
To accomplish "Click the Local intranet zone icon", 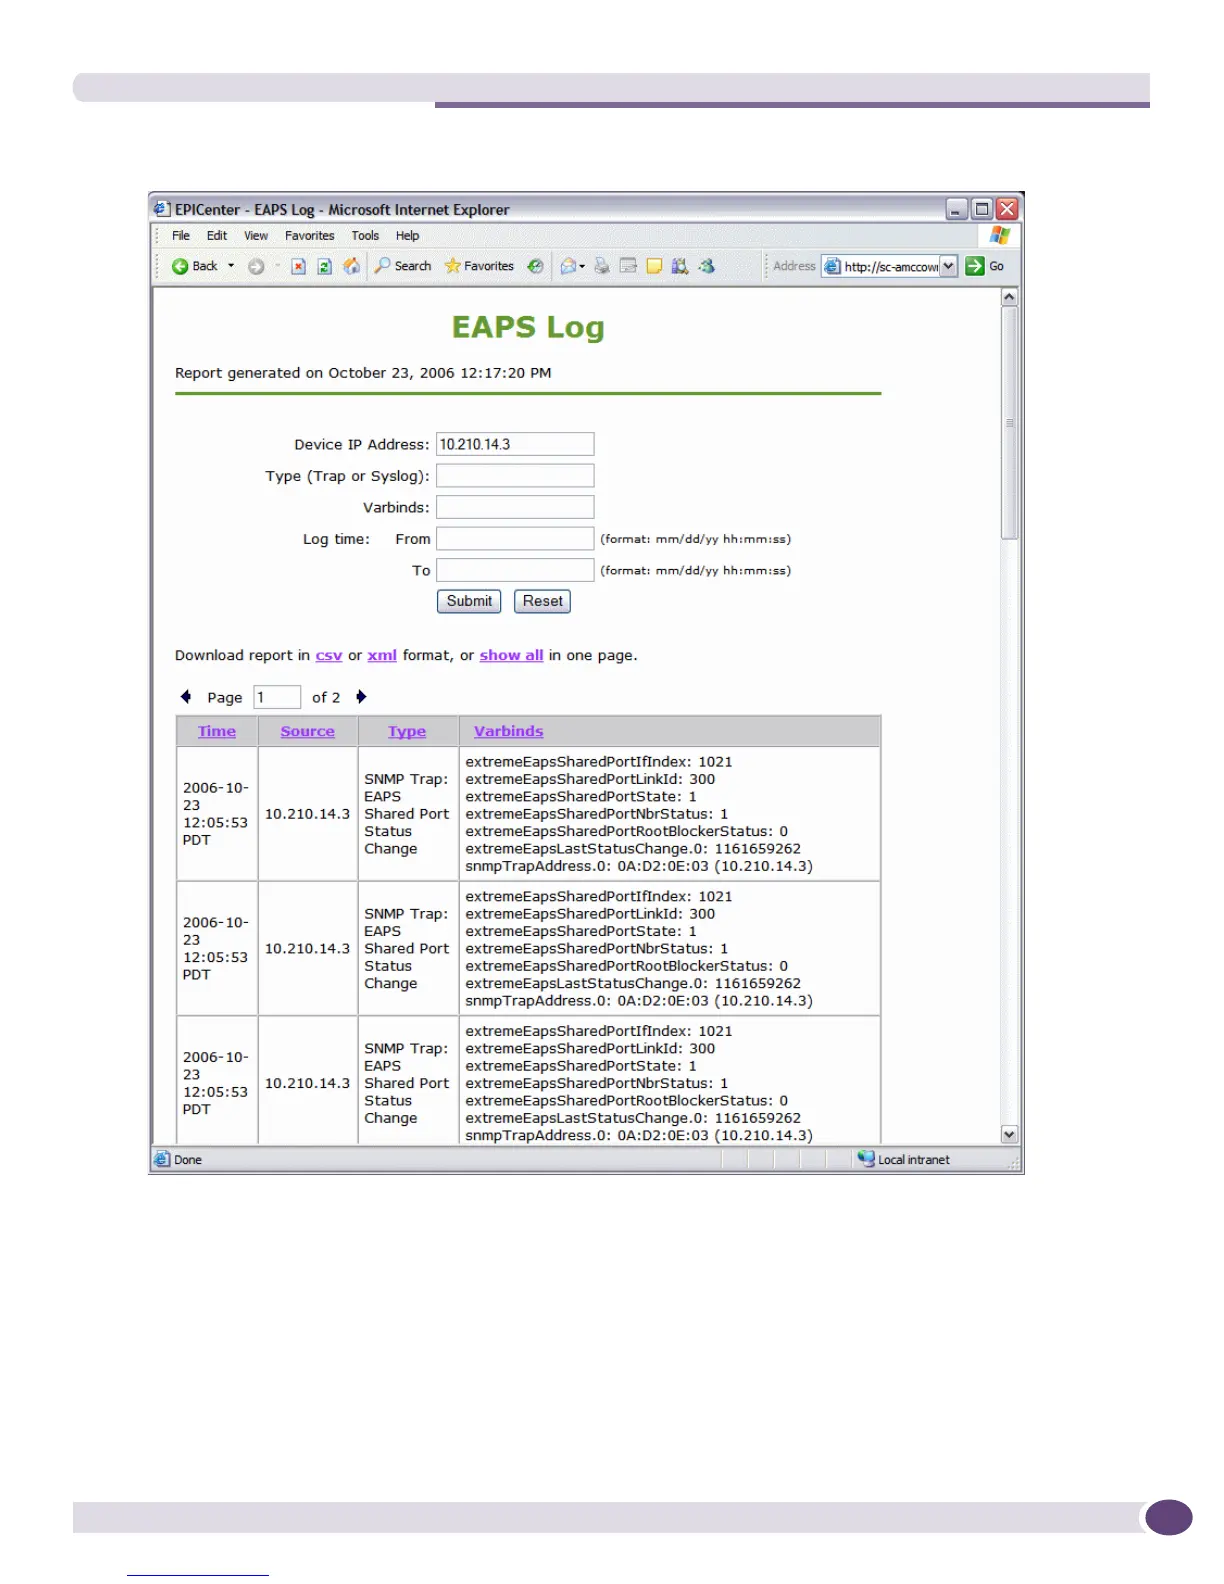I will (866, 1159).
